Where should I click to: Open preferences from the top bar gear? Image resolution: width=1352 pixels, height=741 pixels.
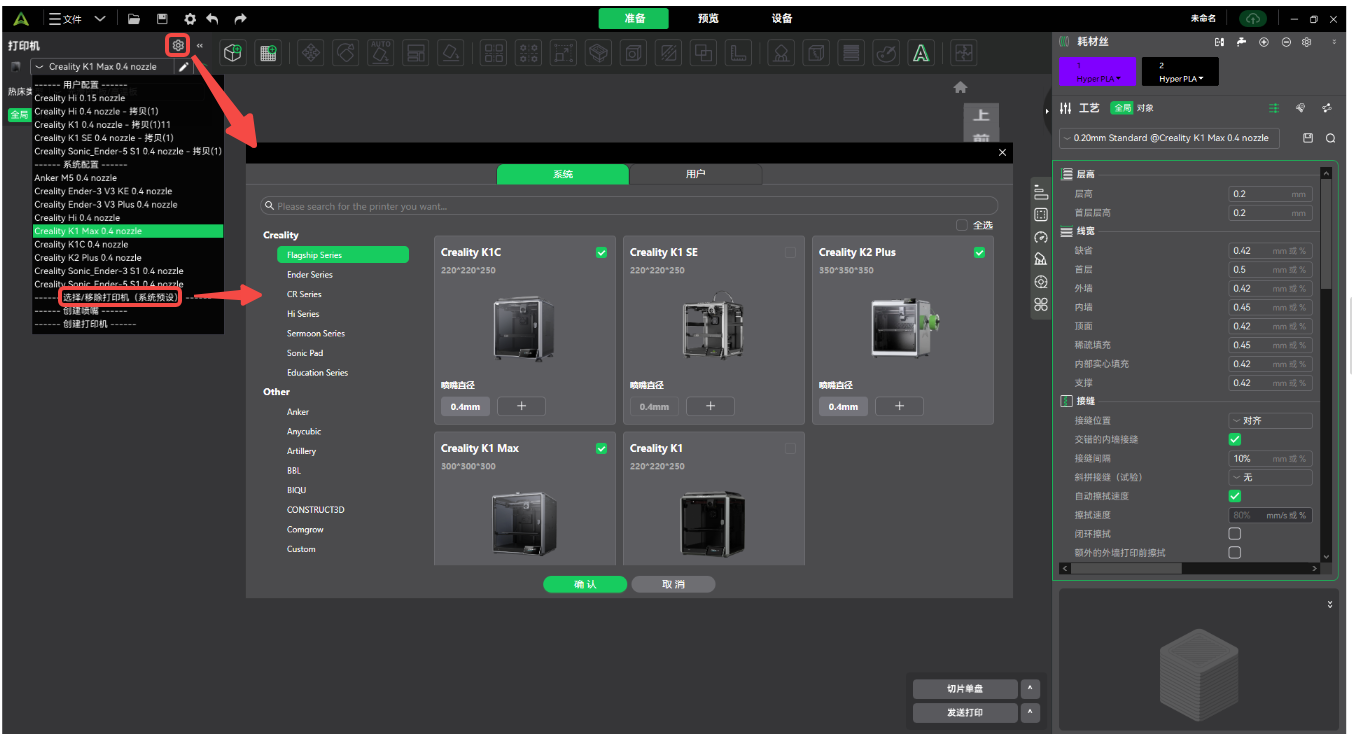(189, 19)
